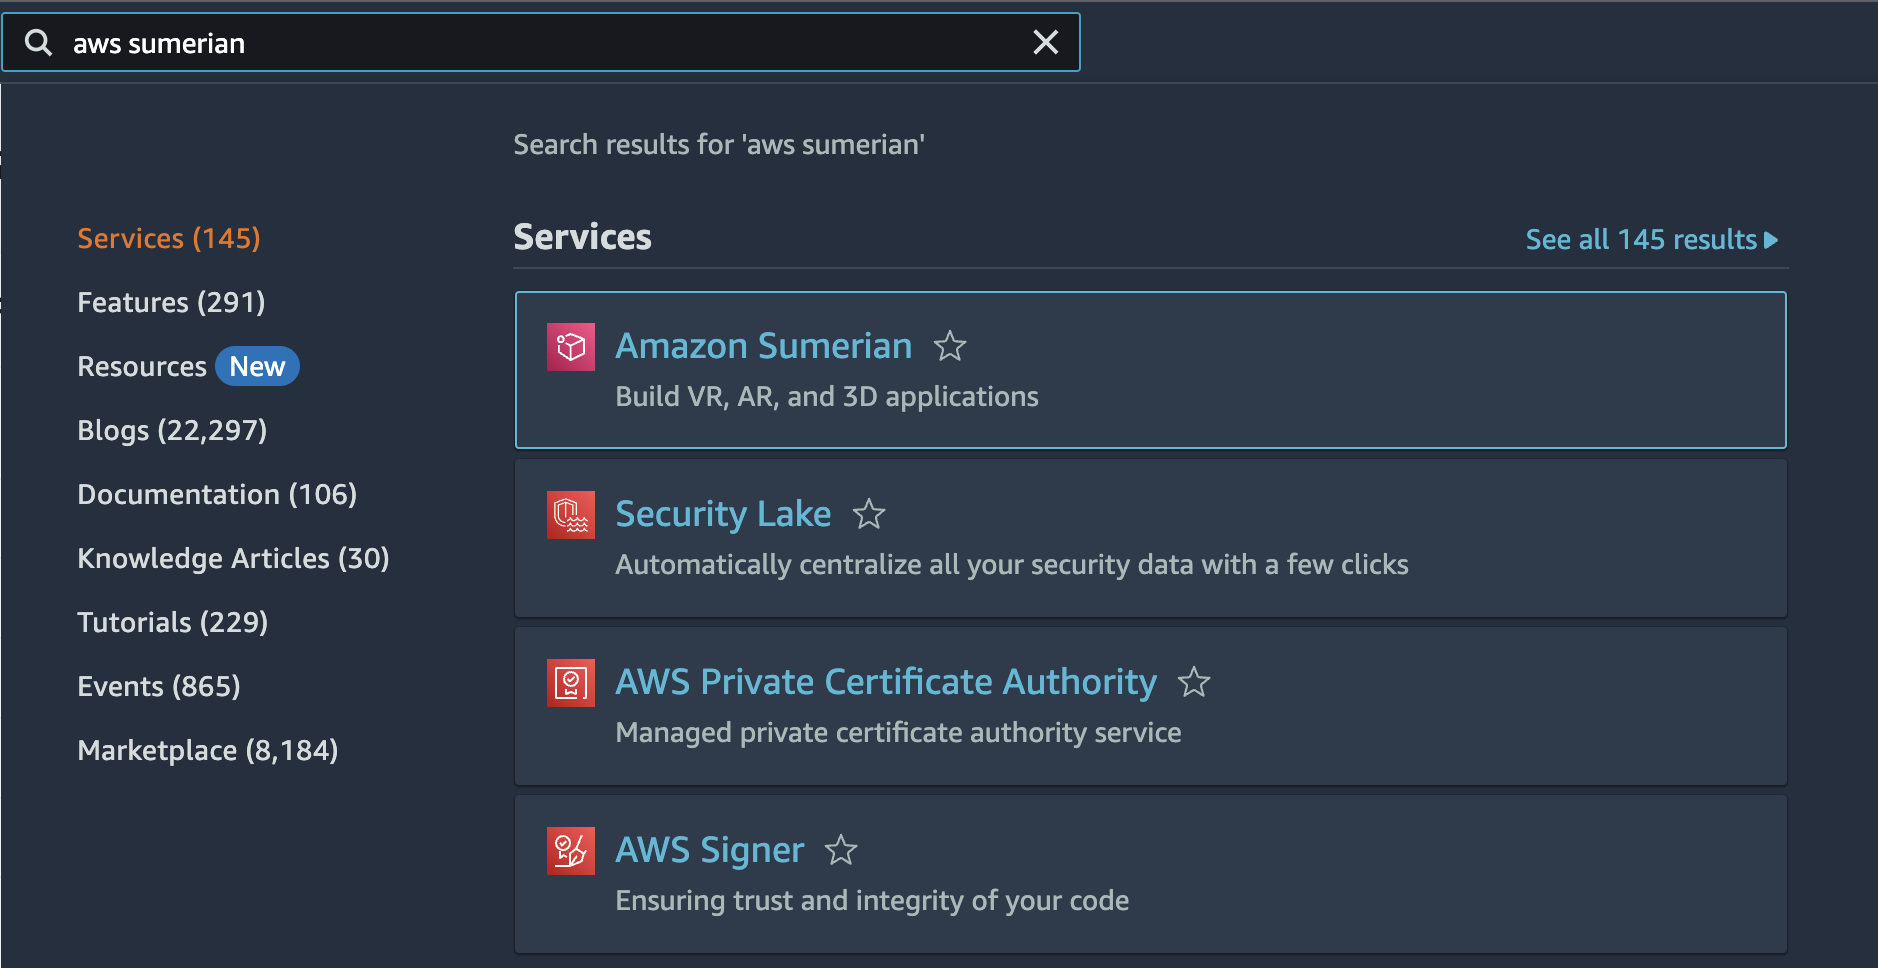Open the AWS Private Certificate Authority link
The width and height of the screenshot is (1878, 968).
pos(886,682)
